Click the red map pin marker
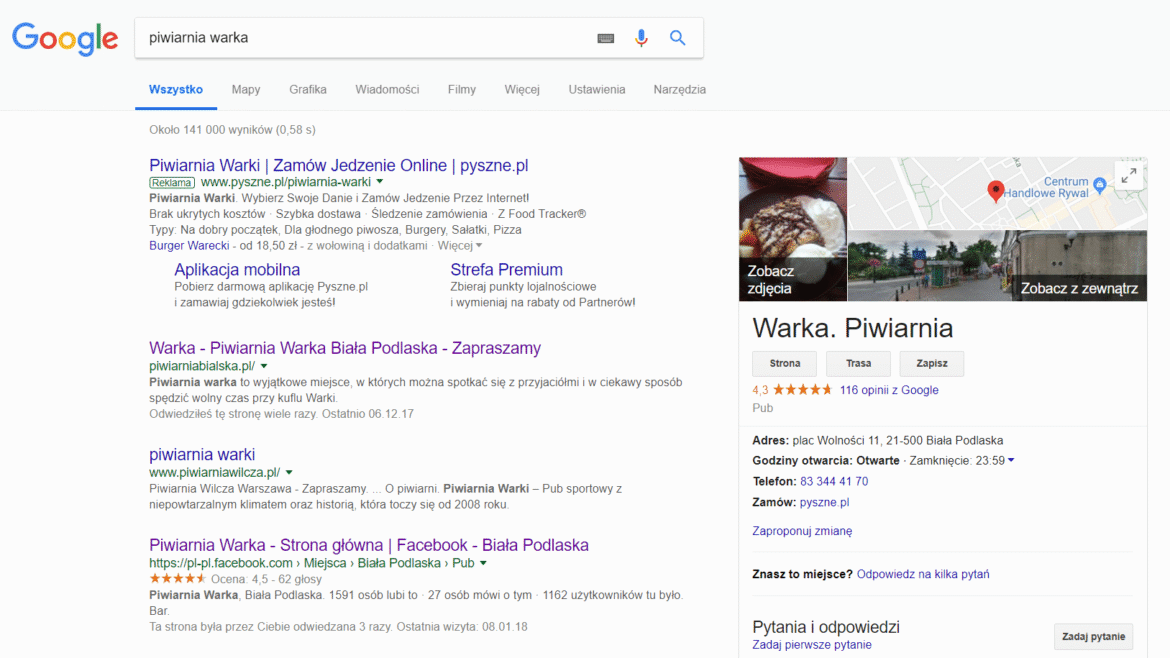The height and width of the screenshot is (658, 1170). point(995,192)
